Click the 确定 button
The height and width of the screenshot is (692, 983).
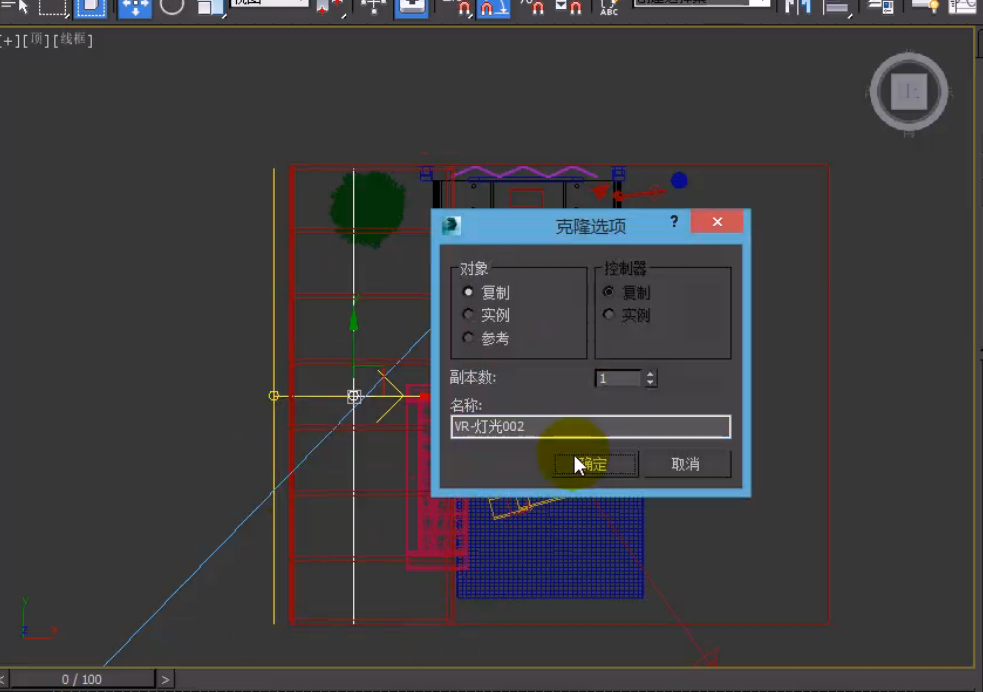[595, 464]
